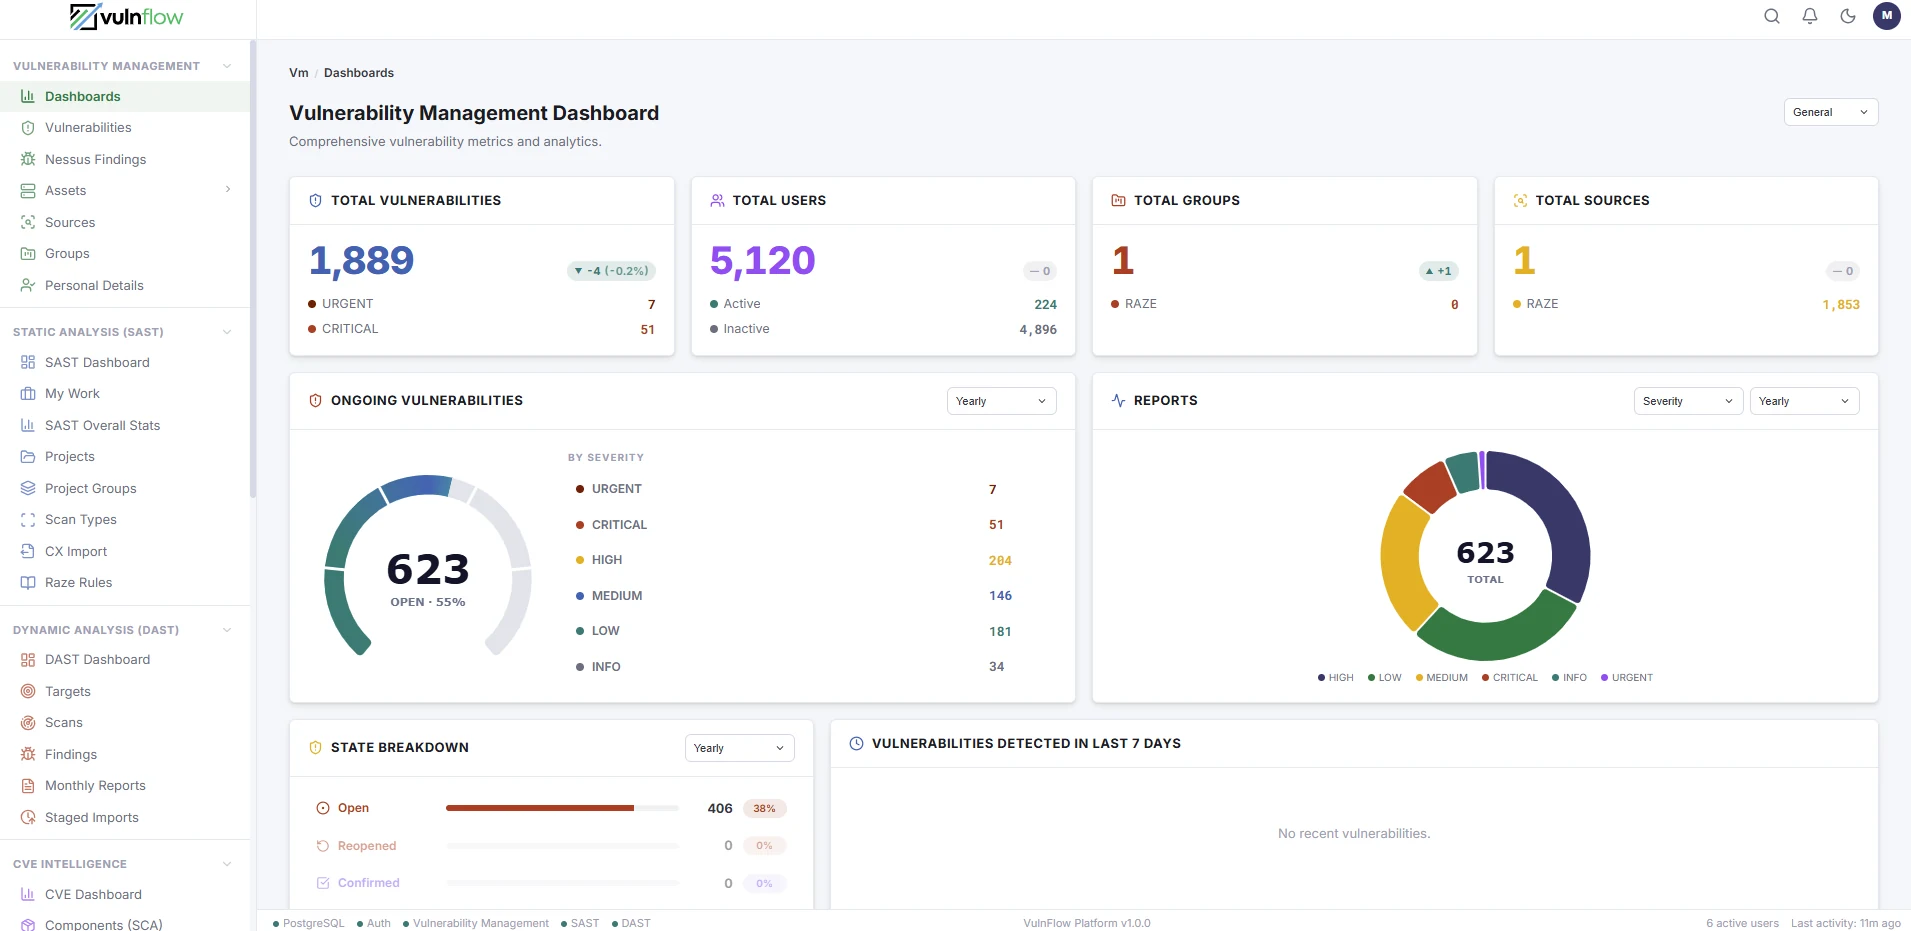Toggle dark mode with the moon icon
The image size is (1911, 931).
click(x=1848, y=16)
